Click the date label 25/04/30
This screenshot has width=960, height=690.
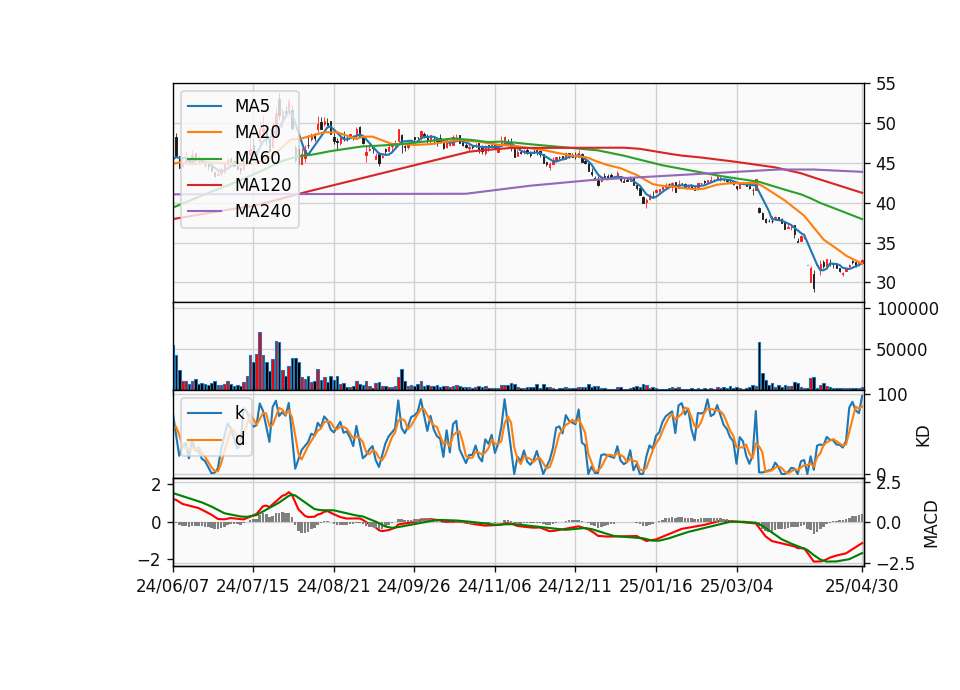coord(862,586)
